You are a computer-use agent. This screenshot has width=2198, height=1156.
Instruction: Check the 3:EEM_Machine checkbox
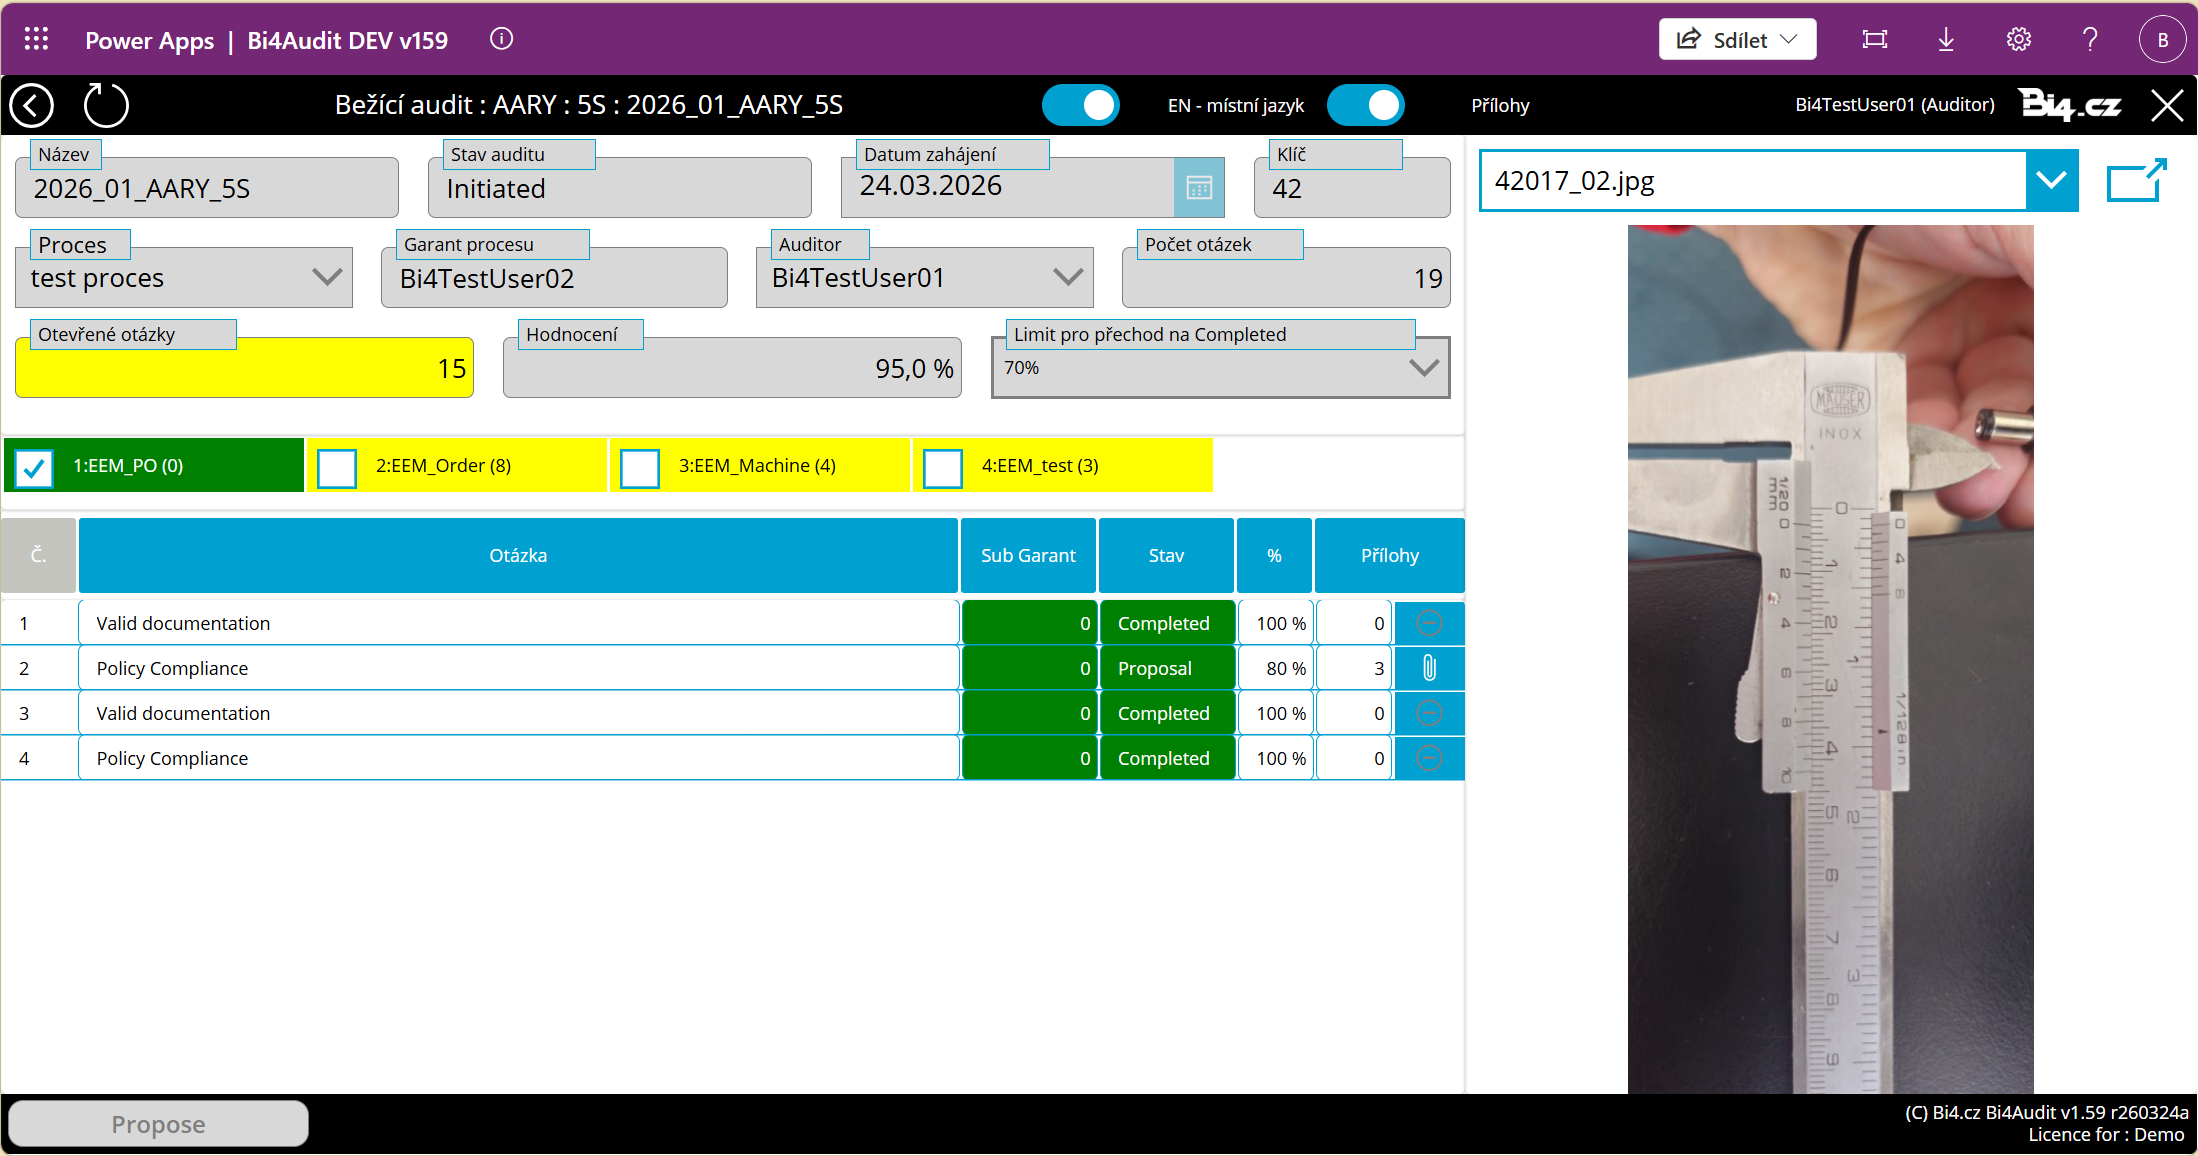(x=640, y=467)
